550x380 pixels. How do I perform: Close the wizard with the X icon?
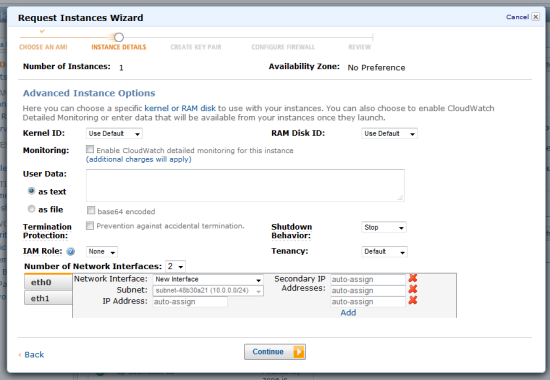click(535, 16)
